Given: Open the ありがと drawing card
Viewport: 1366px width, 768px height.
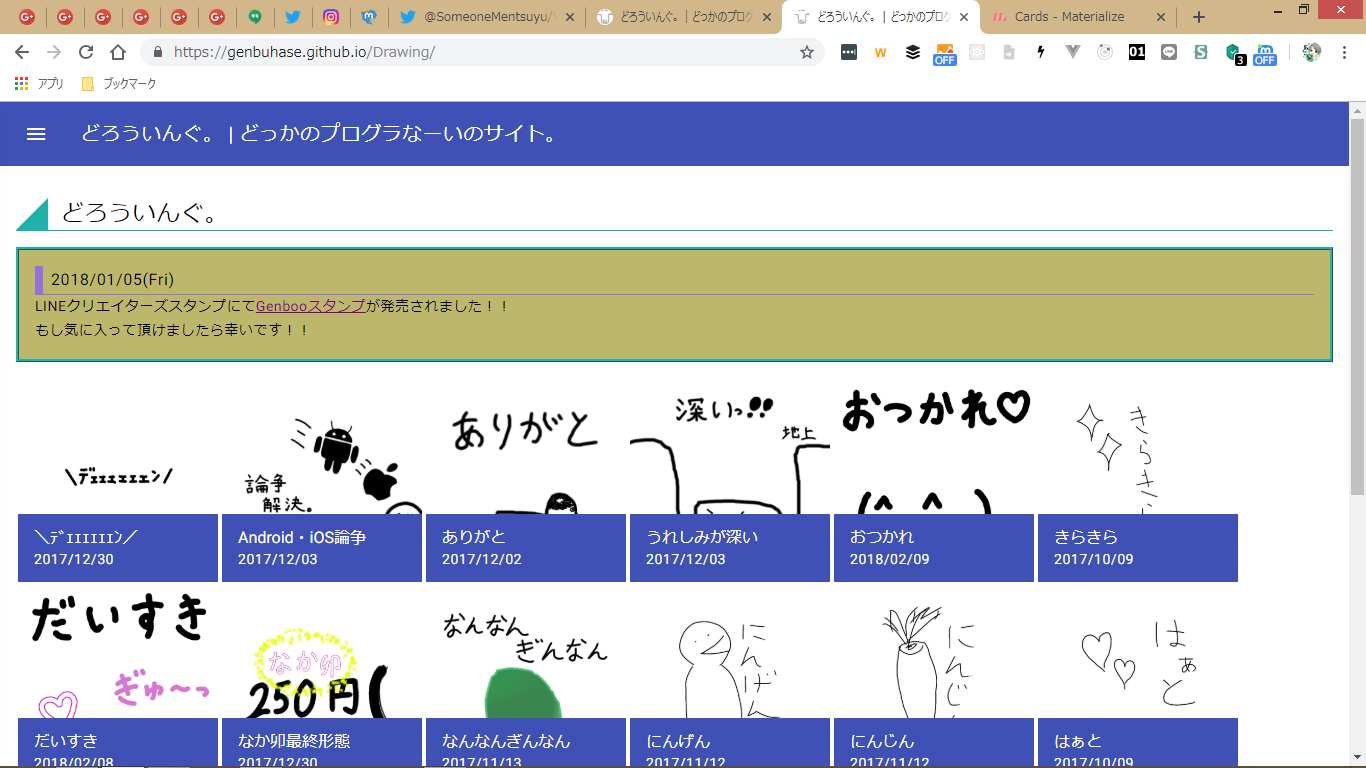Looking at the screenshot, I should 526,482.
